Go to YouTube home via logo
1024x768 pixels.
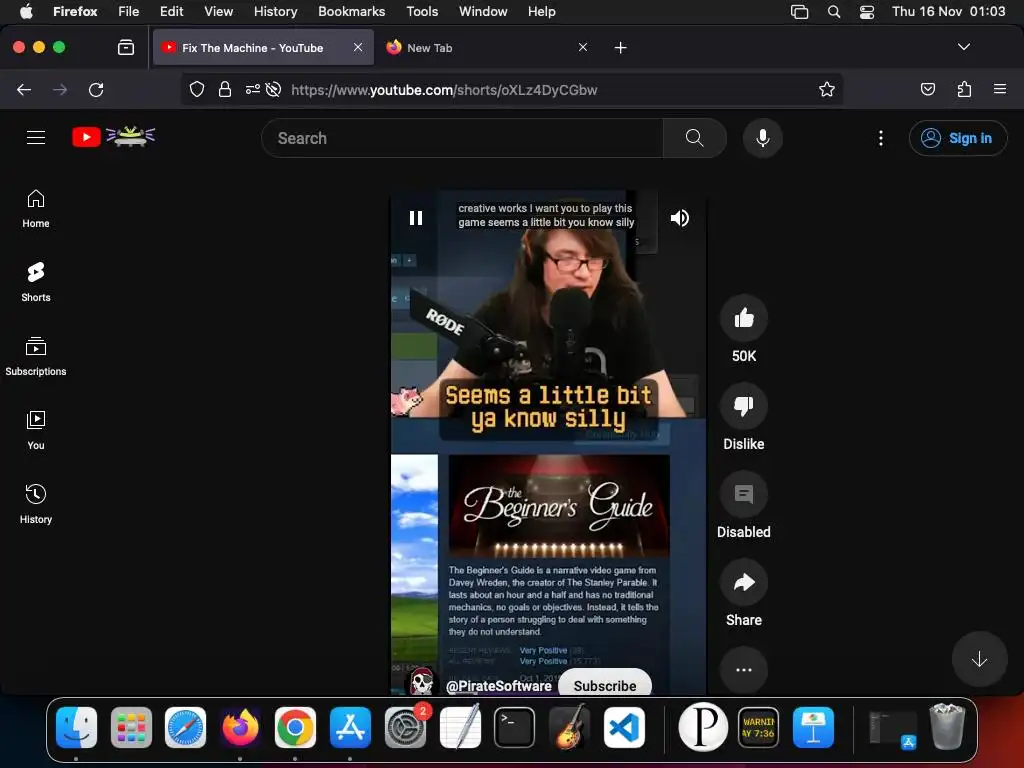(113, 136)
